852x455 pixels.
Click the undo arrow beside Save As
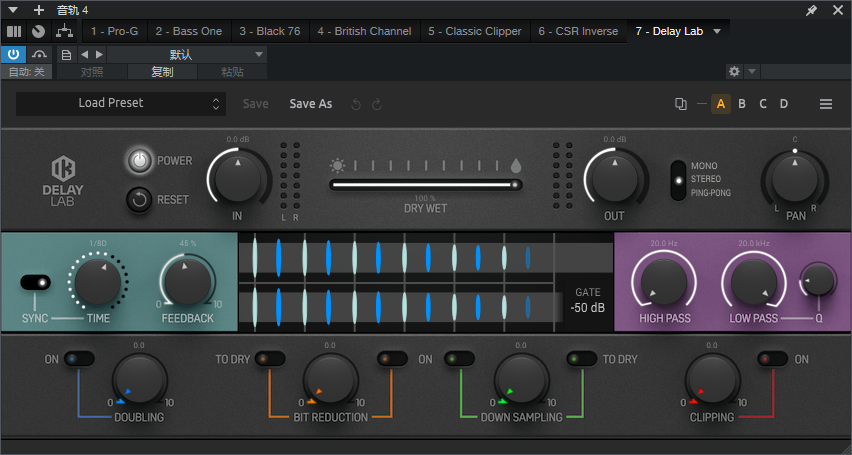[x=356, y=104]
